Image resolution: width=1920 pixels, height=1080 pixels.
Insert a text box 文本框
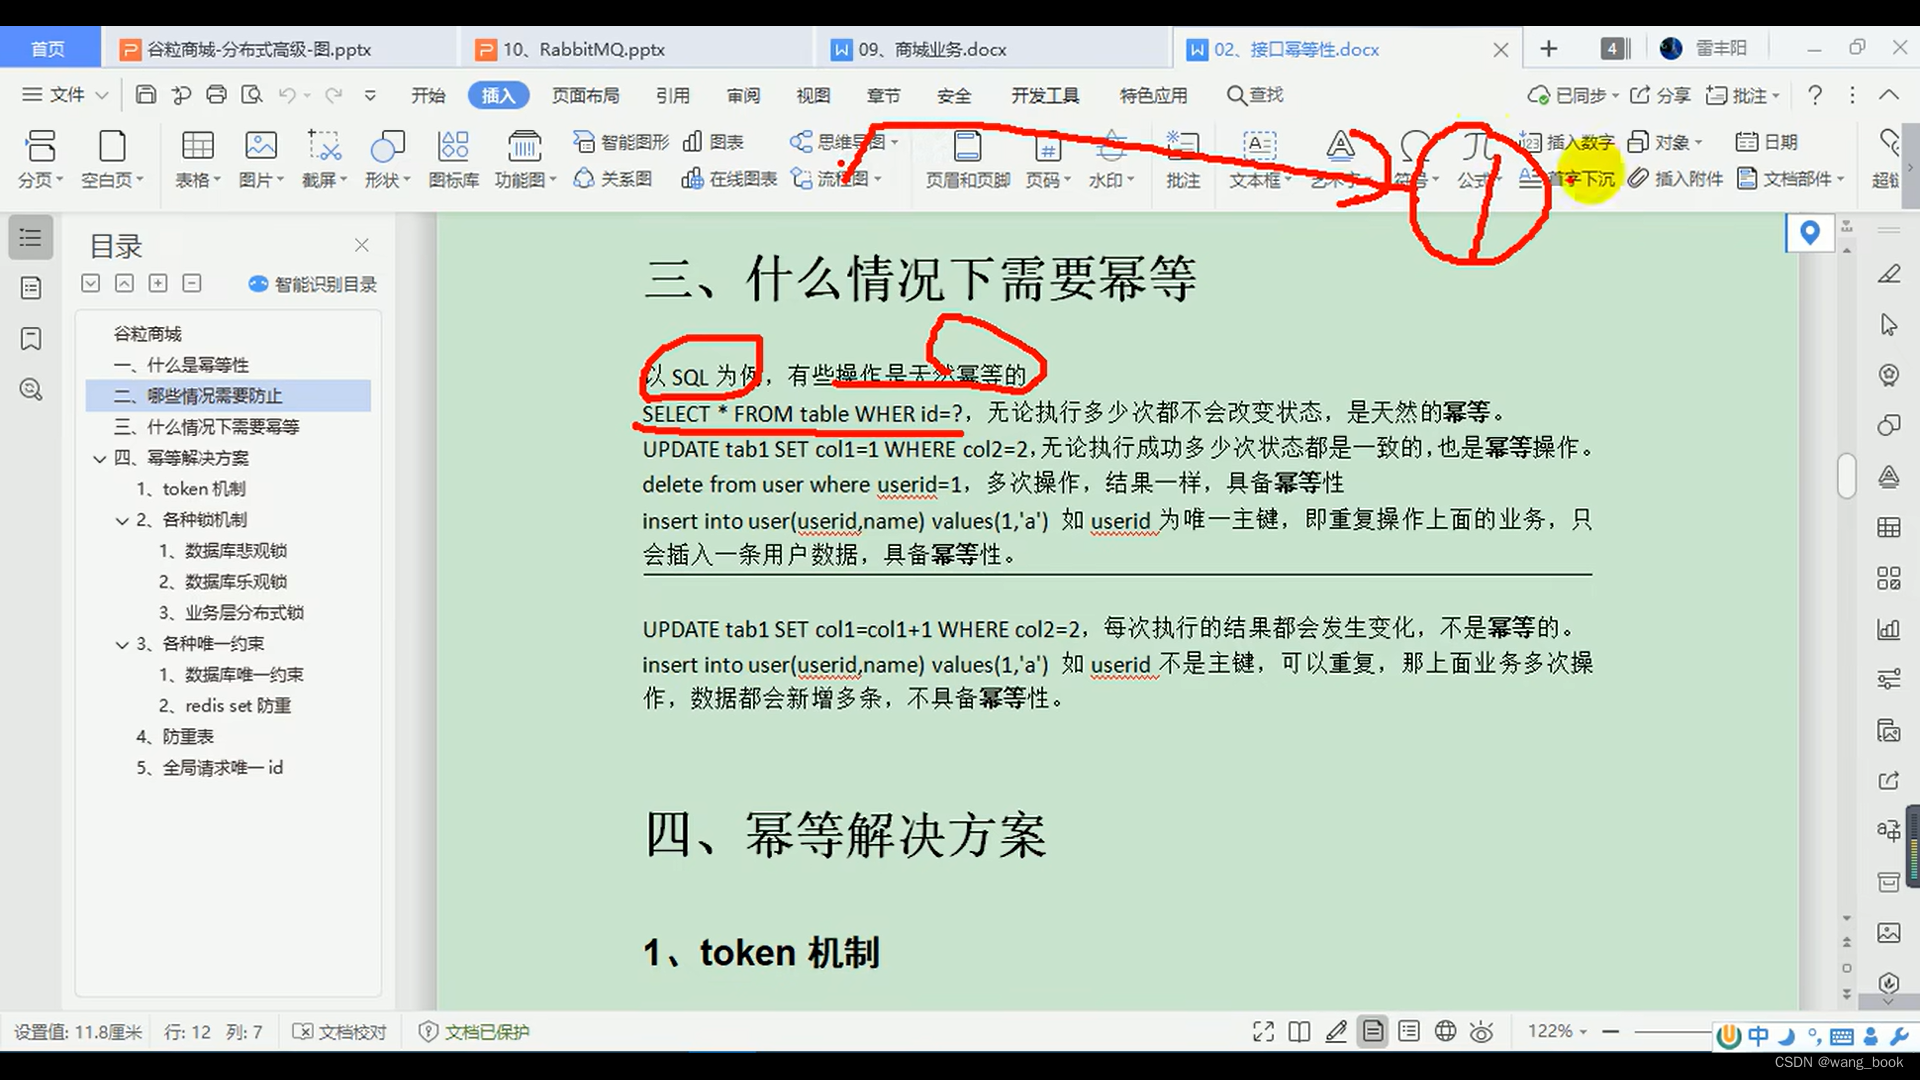click(1258, 160)
